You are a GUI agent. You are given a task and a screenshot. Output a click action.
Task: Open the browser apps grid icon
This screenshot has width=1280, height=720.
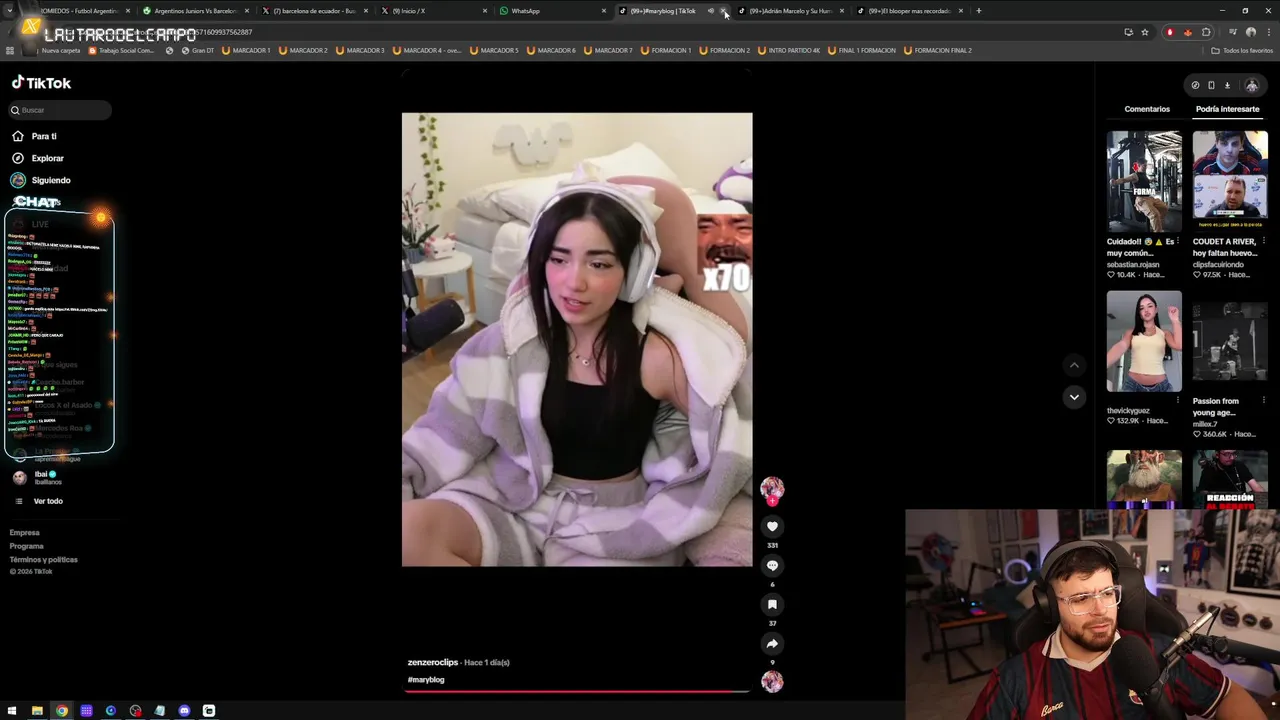(x=10, y=50)
